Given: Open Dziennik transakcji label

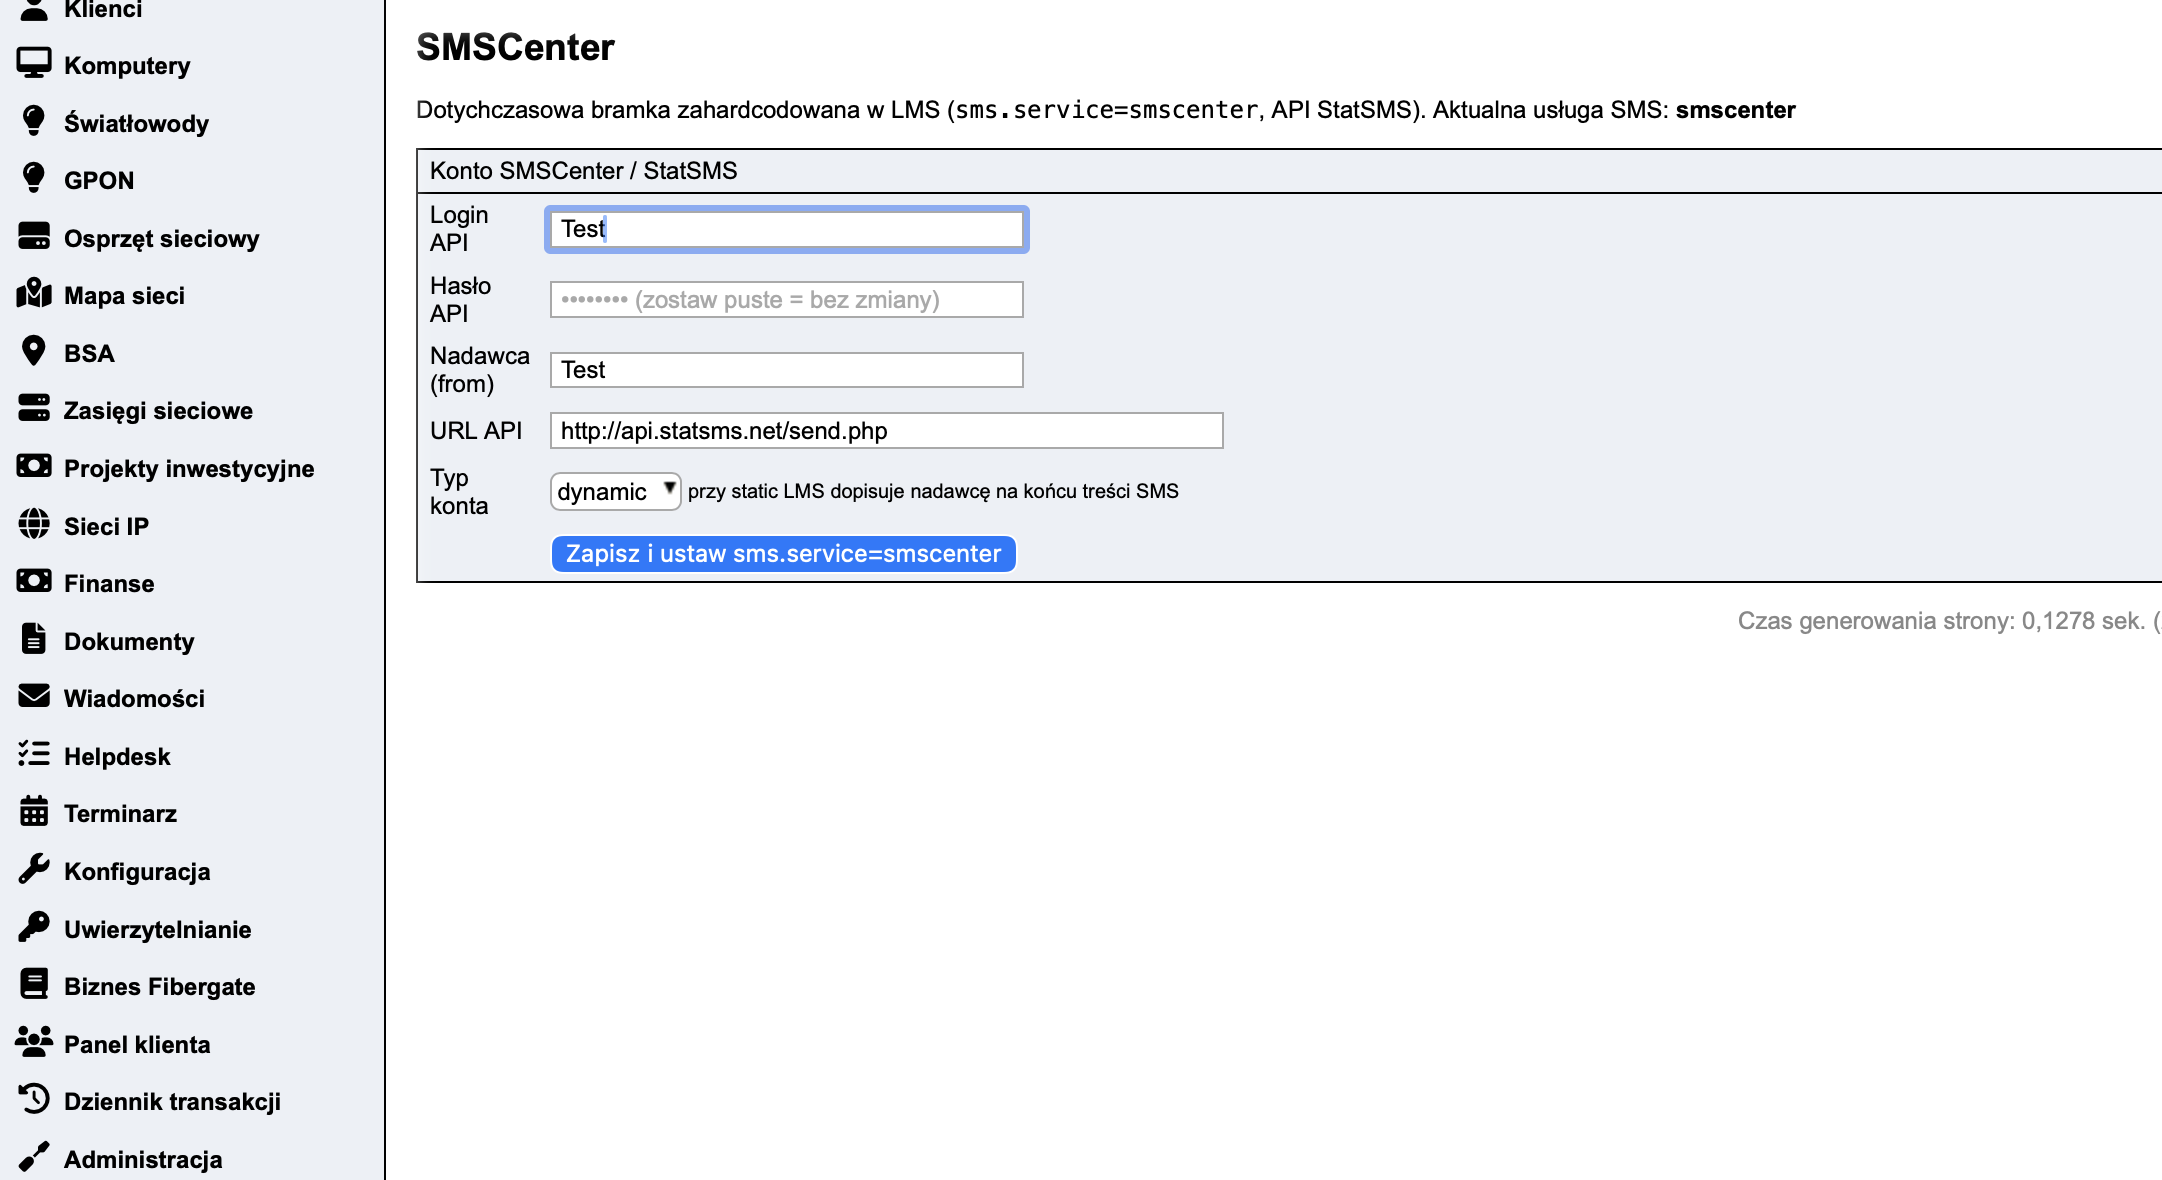Looking at the screenshot, I should [x=172, y=1101].
